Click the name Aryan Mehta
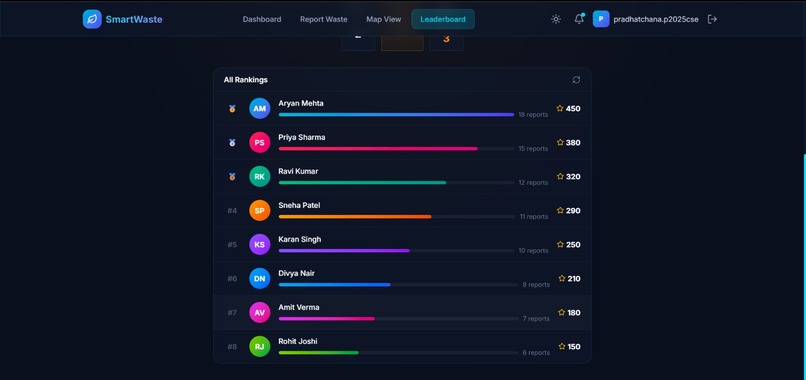The image size is (806, 380). point(301,103)
